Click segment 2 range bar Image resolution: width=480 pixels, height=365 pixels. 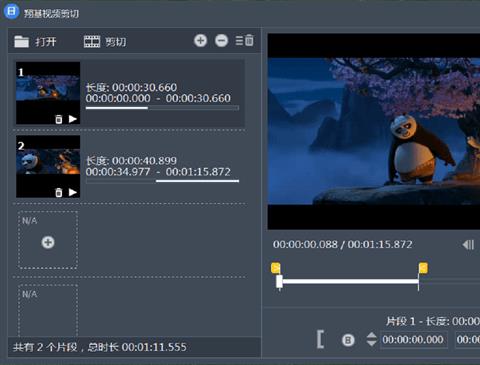pos(162,181)
